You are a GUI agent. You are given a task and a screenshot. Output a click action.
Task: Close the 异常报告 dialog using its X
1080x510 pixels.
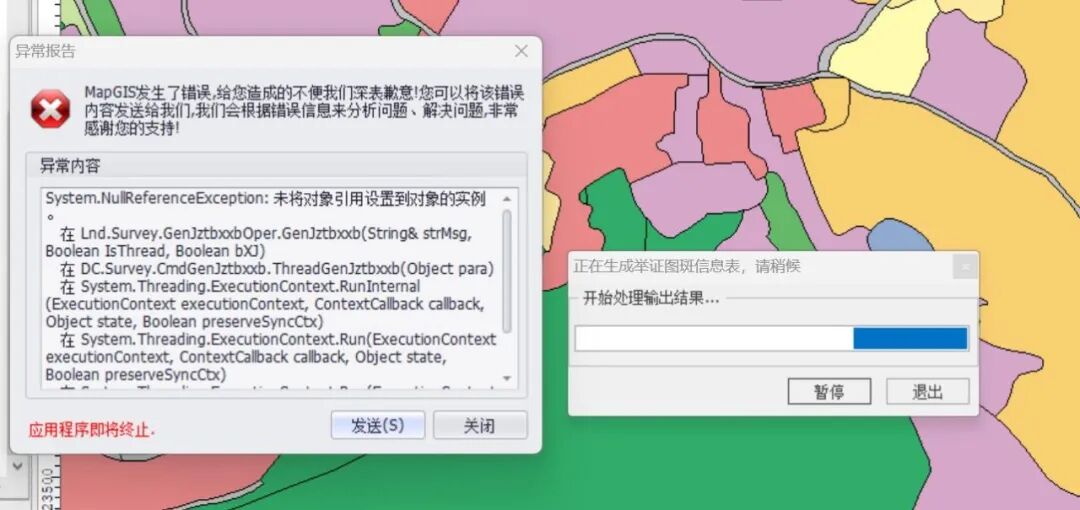521,51
